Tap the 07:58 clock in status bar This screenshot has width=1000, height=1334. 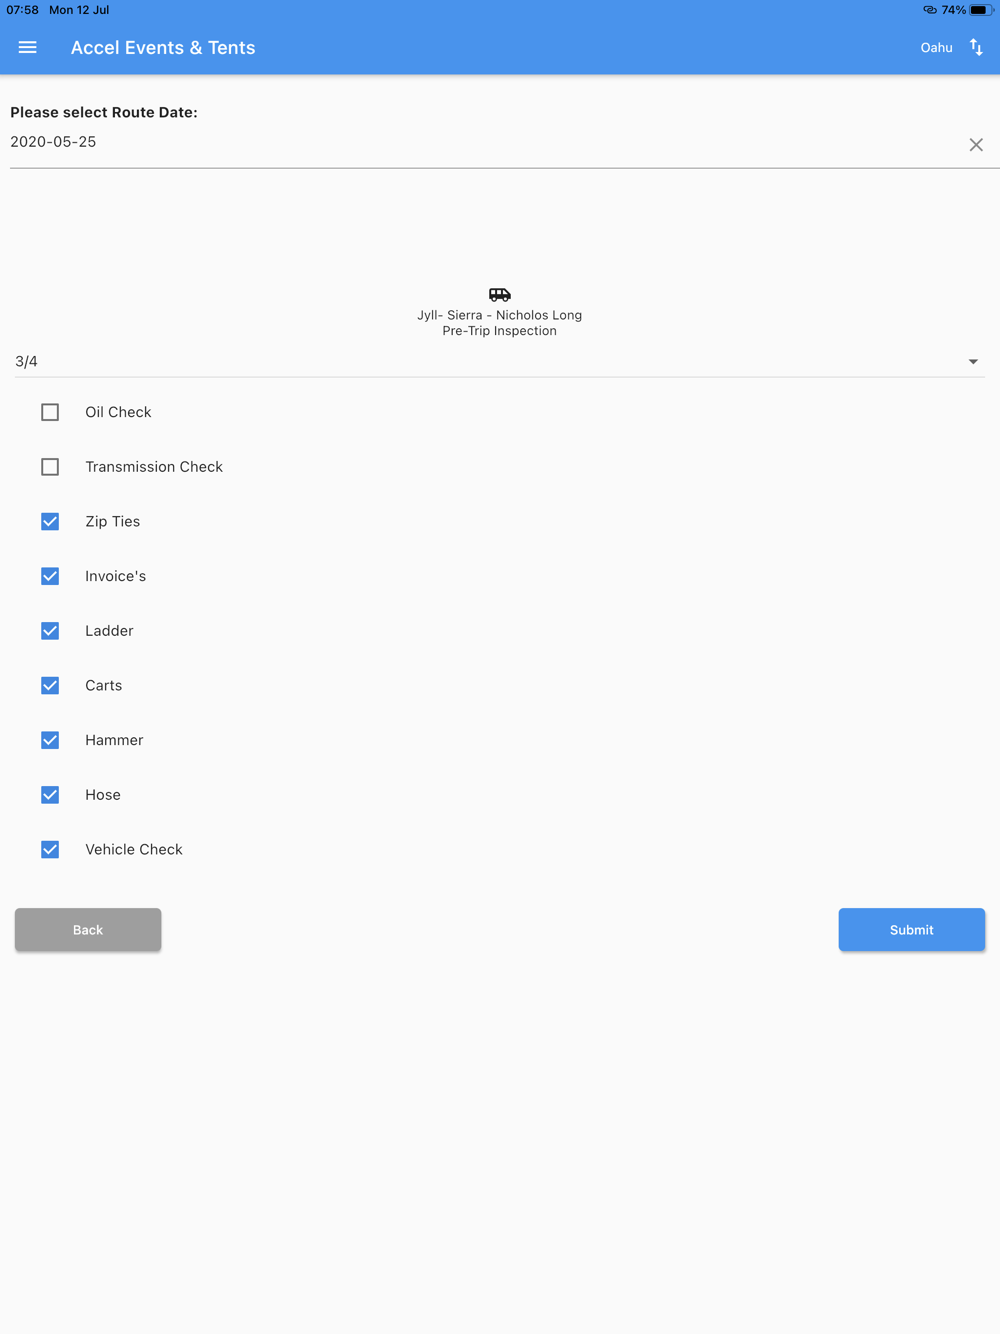(22, 10)
